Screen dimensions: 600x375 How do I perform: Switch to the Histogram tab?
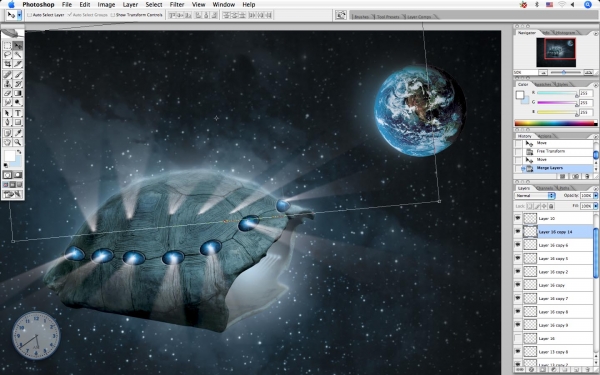565,33
